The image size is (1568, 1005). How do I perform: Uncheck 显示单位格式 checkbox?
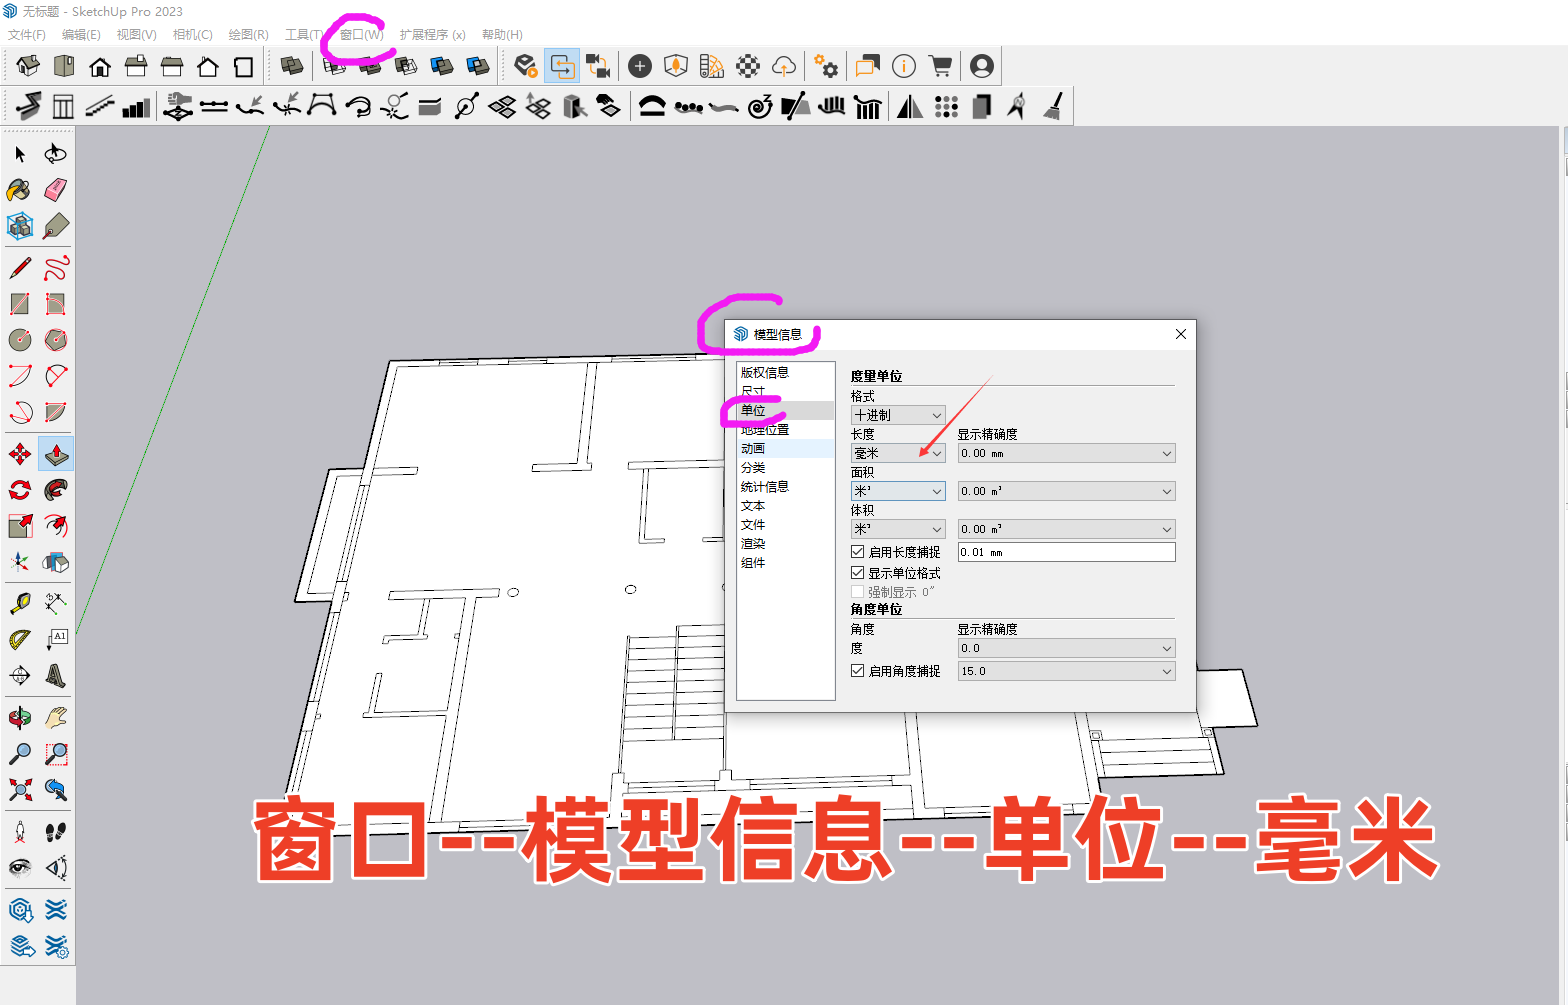tap(857, 573)
